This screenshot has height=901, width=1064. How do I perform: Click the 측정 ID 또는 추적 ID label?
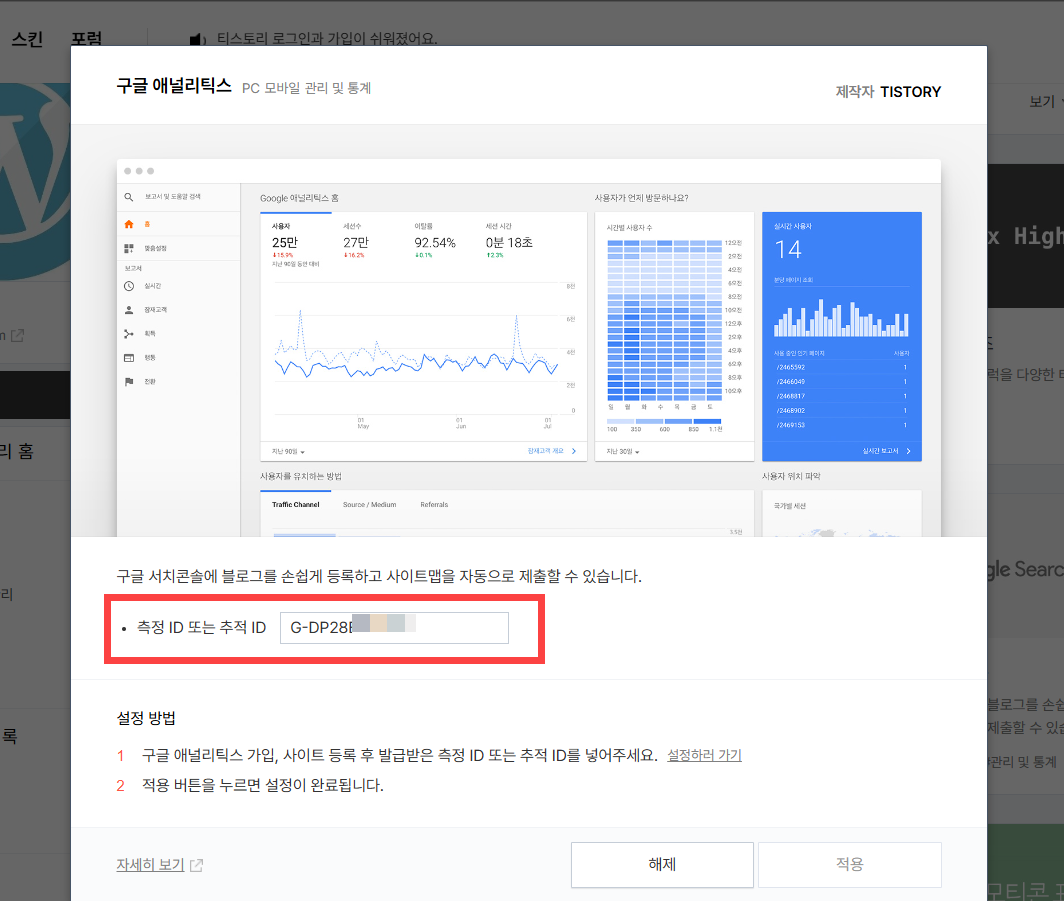tap(201, 628)
